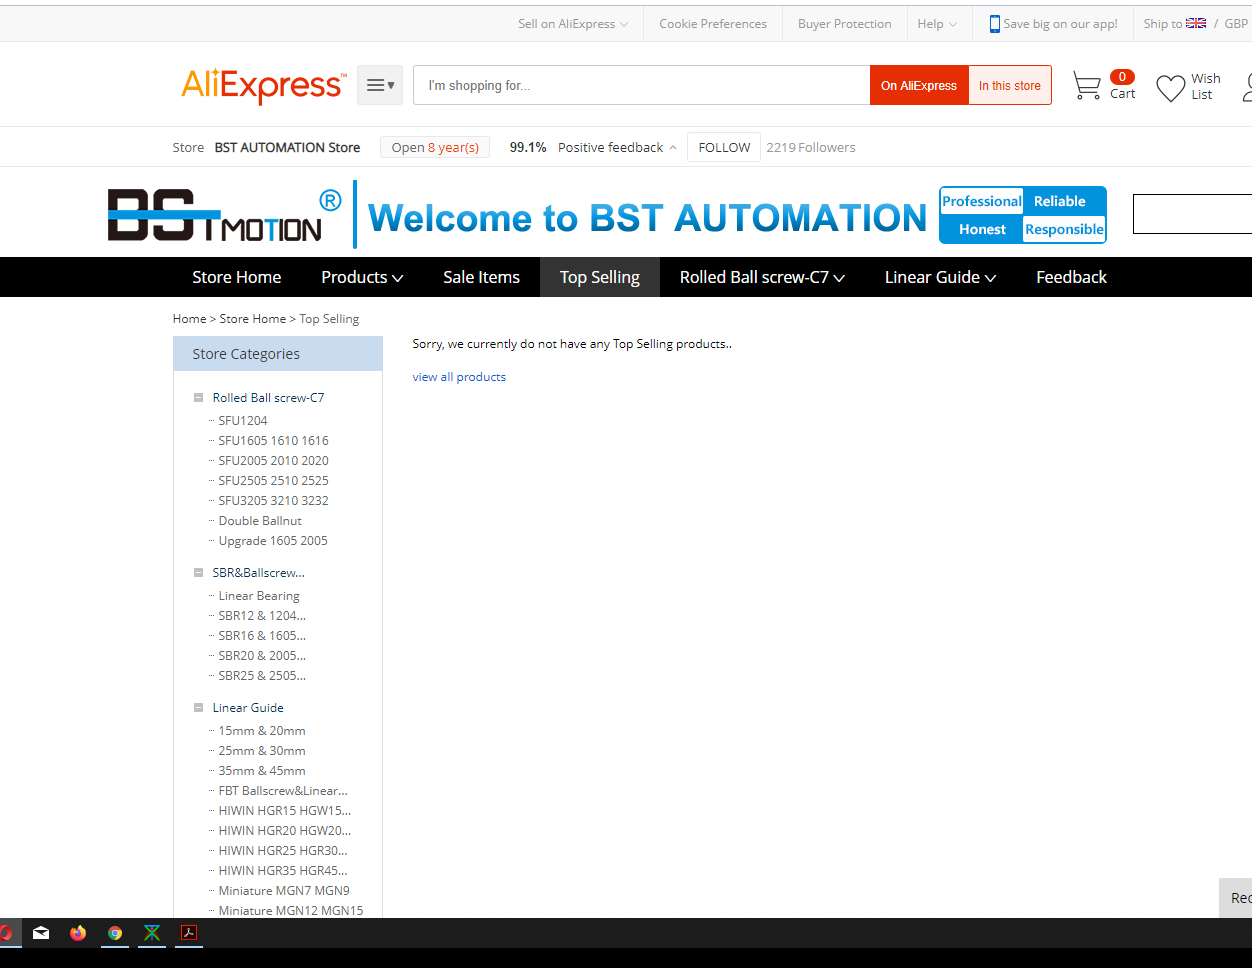Open Miniature MGN12 MGN15 category
This screenshot has width=1252, height=968.
tap(291, 911)
